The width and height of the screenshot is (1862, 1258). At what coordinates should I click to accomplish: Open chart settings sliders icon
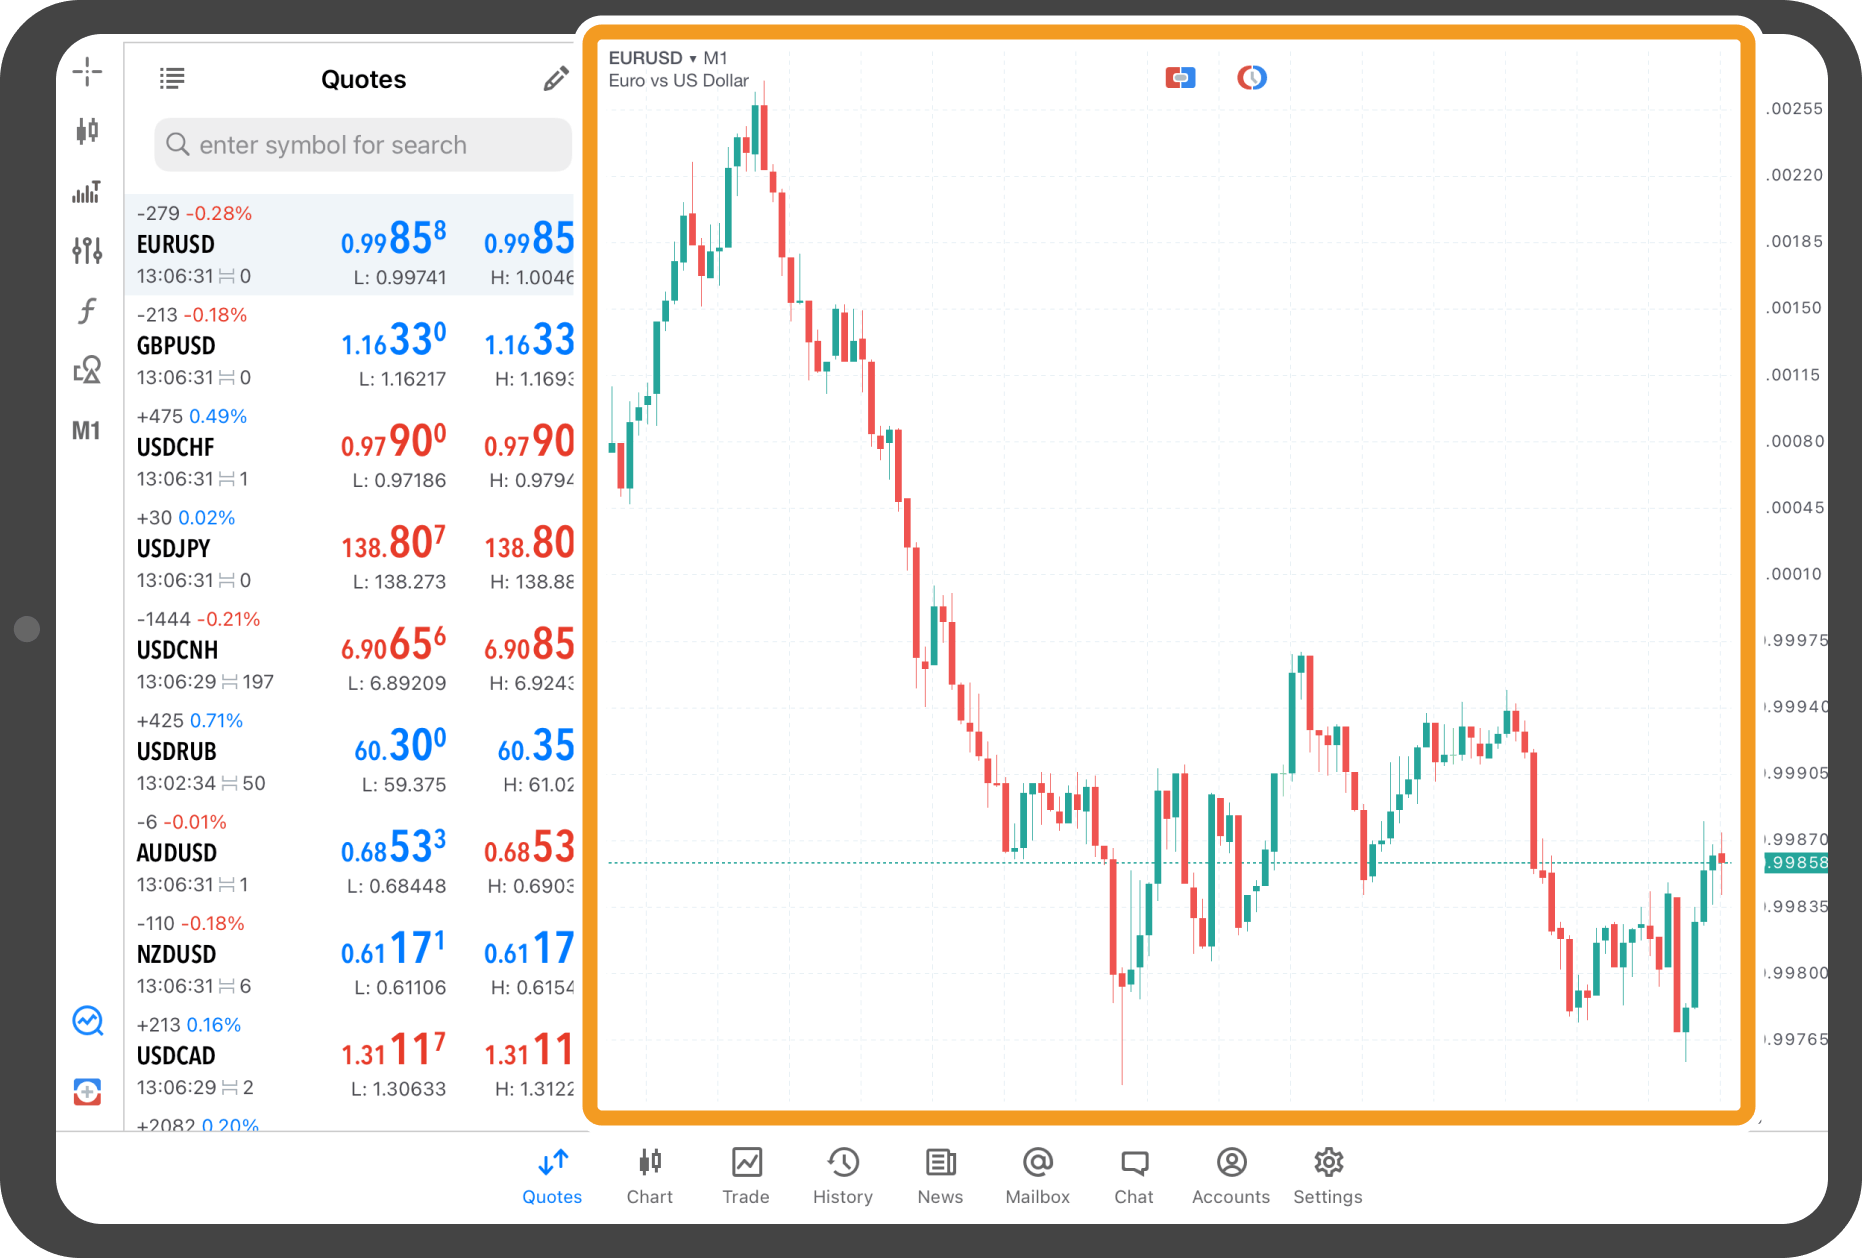pyautogui.click(x=87, y=250)
